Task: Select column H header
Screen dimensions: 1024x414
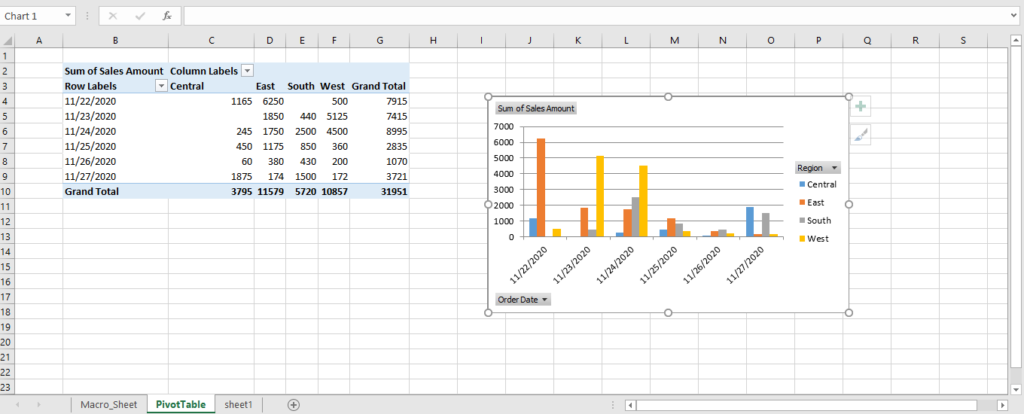Action: point(433,40)
